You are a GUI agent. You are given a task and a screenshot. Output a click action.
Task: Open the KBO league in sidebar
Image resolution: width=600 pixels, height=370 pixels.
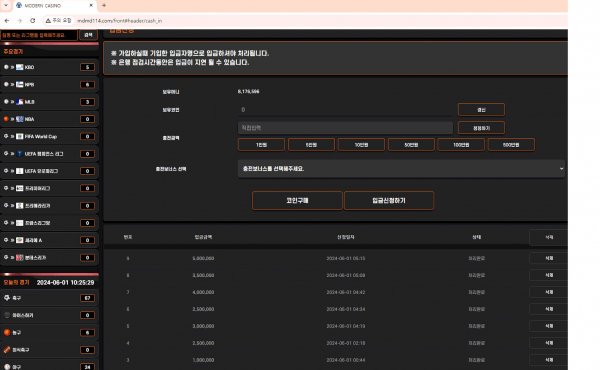point(49,67)
